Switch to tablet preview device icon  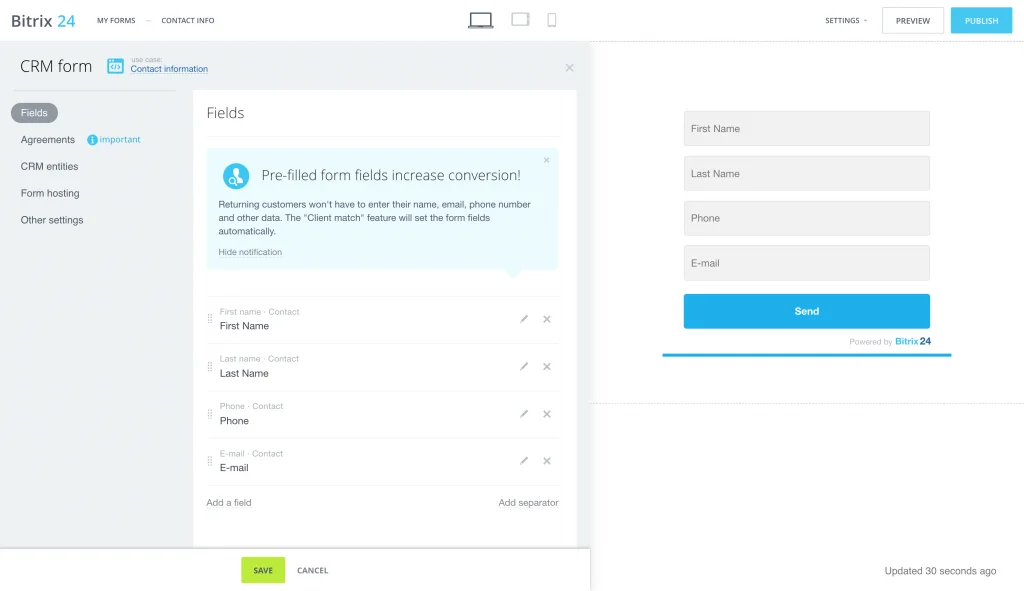(520, 20)
